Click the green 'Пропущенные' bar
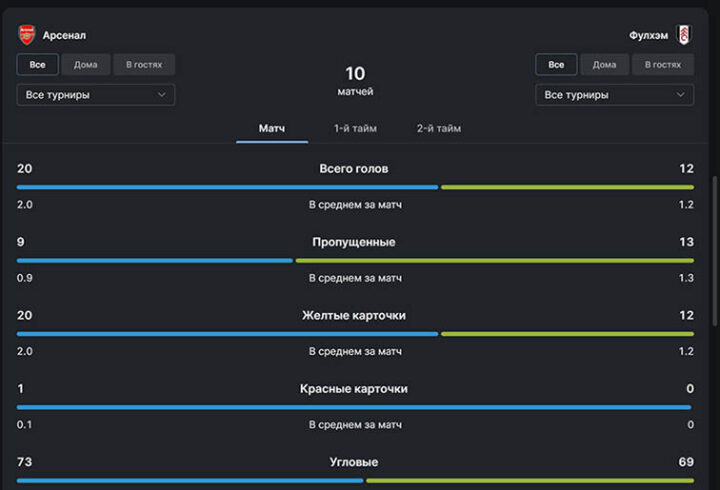Image resolution: width=720 pixels, height=490 pixels. click(x=495, y=260)
